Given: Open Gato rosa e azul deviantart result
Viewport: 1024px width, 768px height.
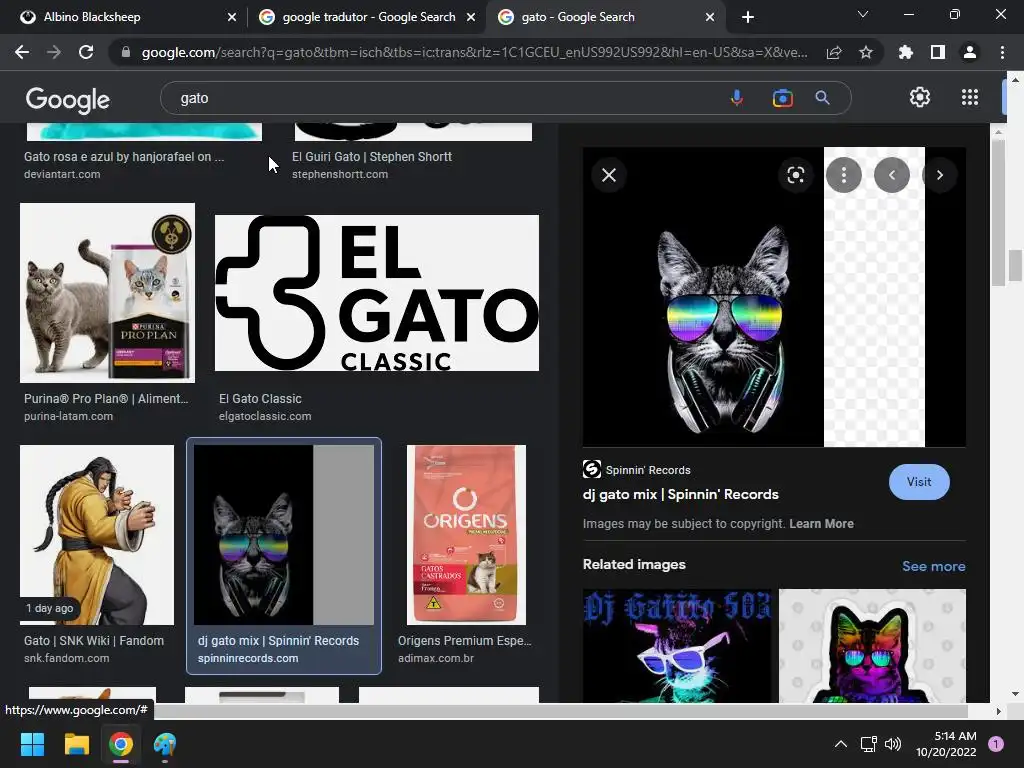Looking at the screenshot, I should click(124, 157).
